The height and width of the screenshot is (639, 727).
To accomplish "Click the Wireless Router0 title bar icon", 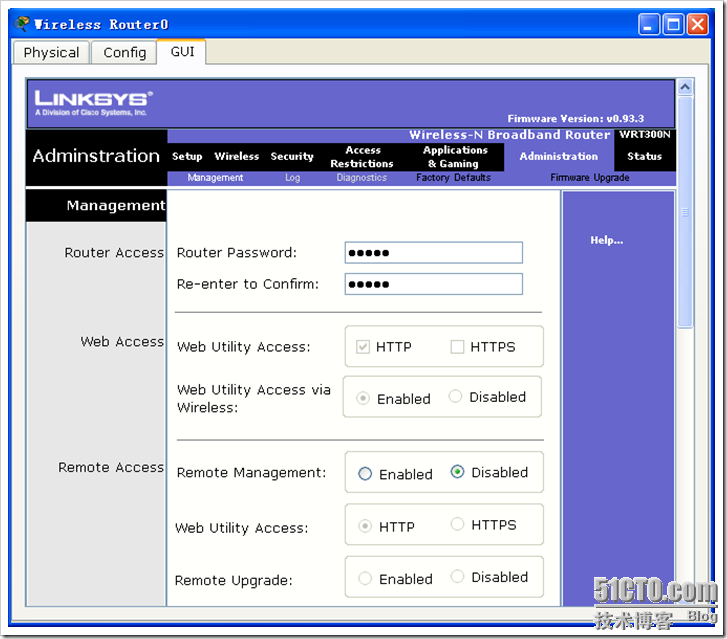I will (22, 23).
